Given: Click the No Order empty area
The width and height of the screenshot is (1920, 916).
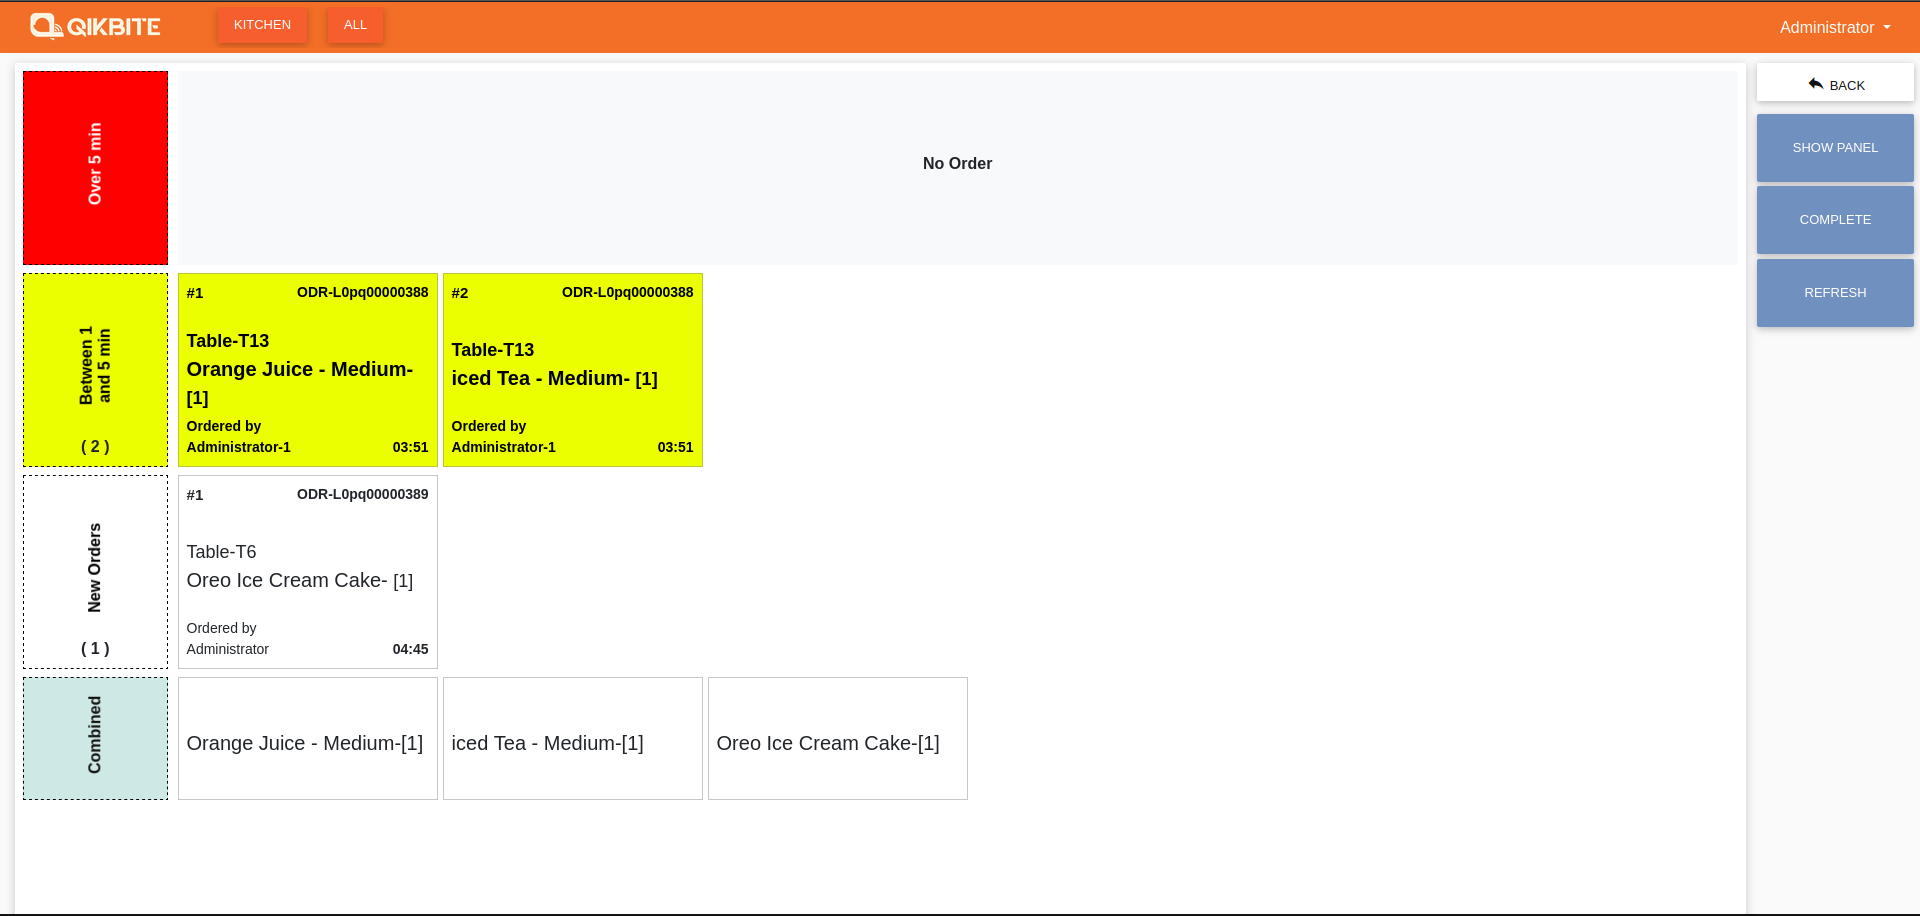Looking at the screenshot, I should click(x=957, y=164).
